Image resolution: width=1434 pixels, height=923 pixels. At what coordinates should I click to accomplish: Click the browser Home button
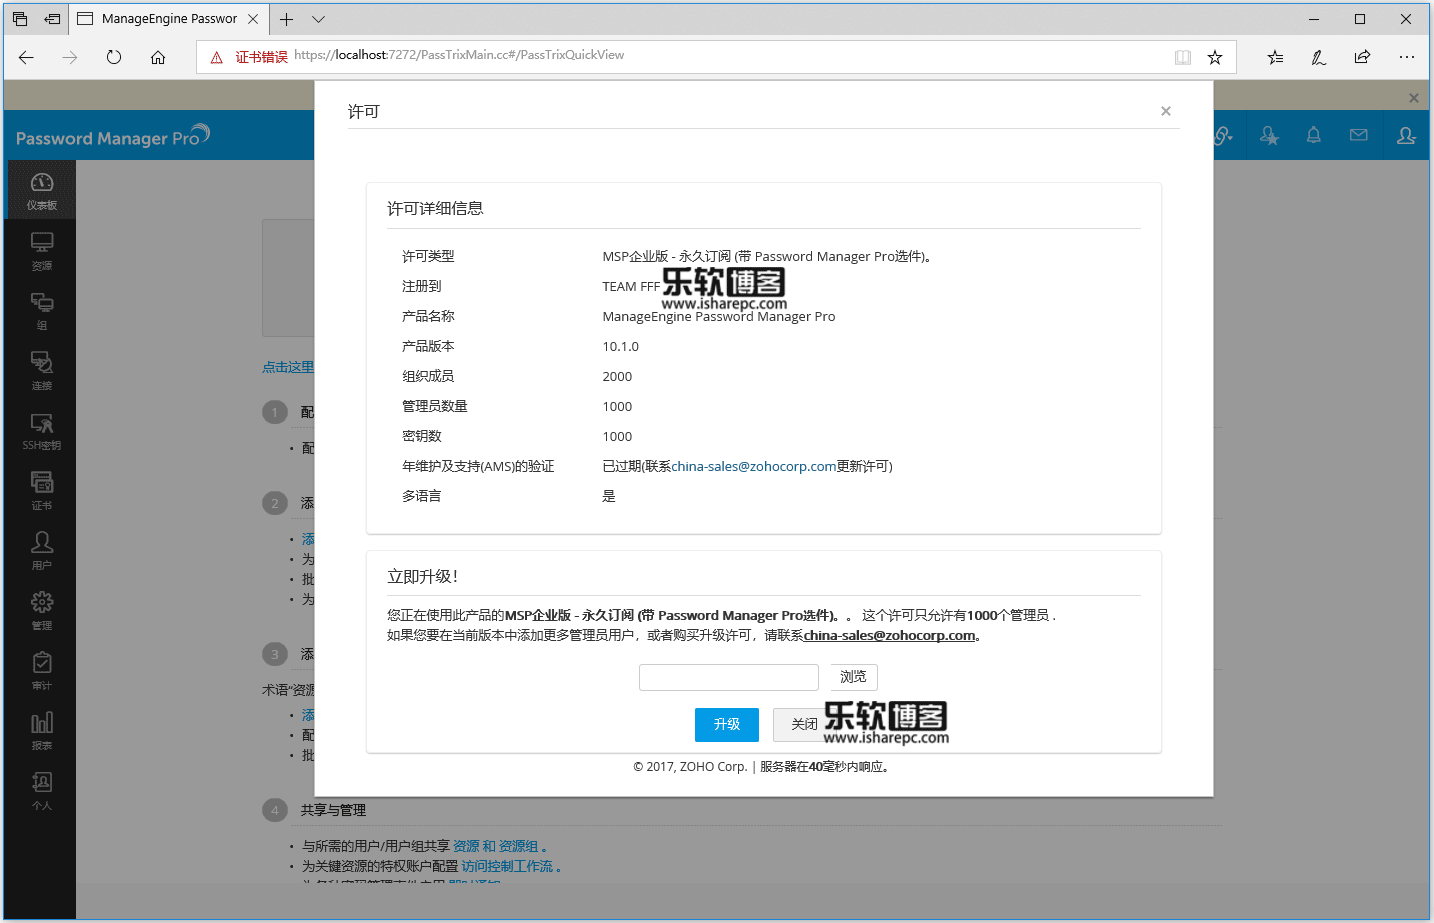tap(158, 57)
